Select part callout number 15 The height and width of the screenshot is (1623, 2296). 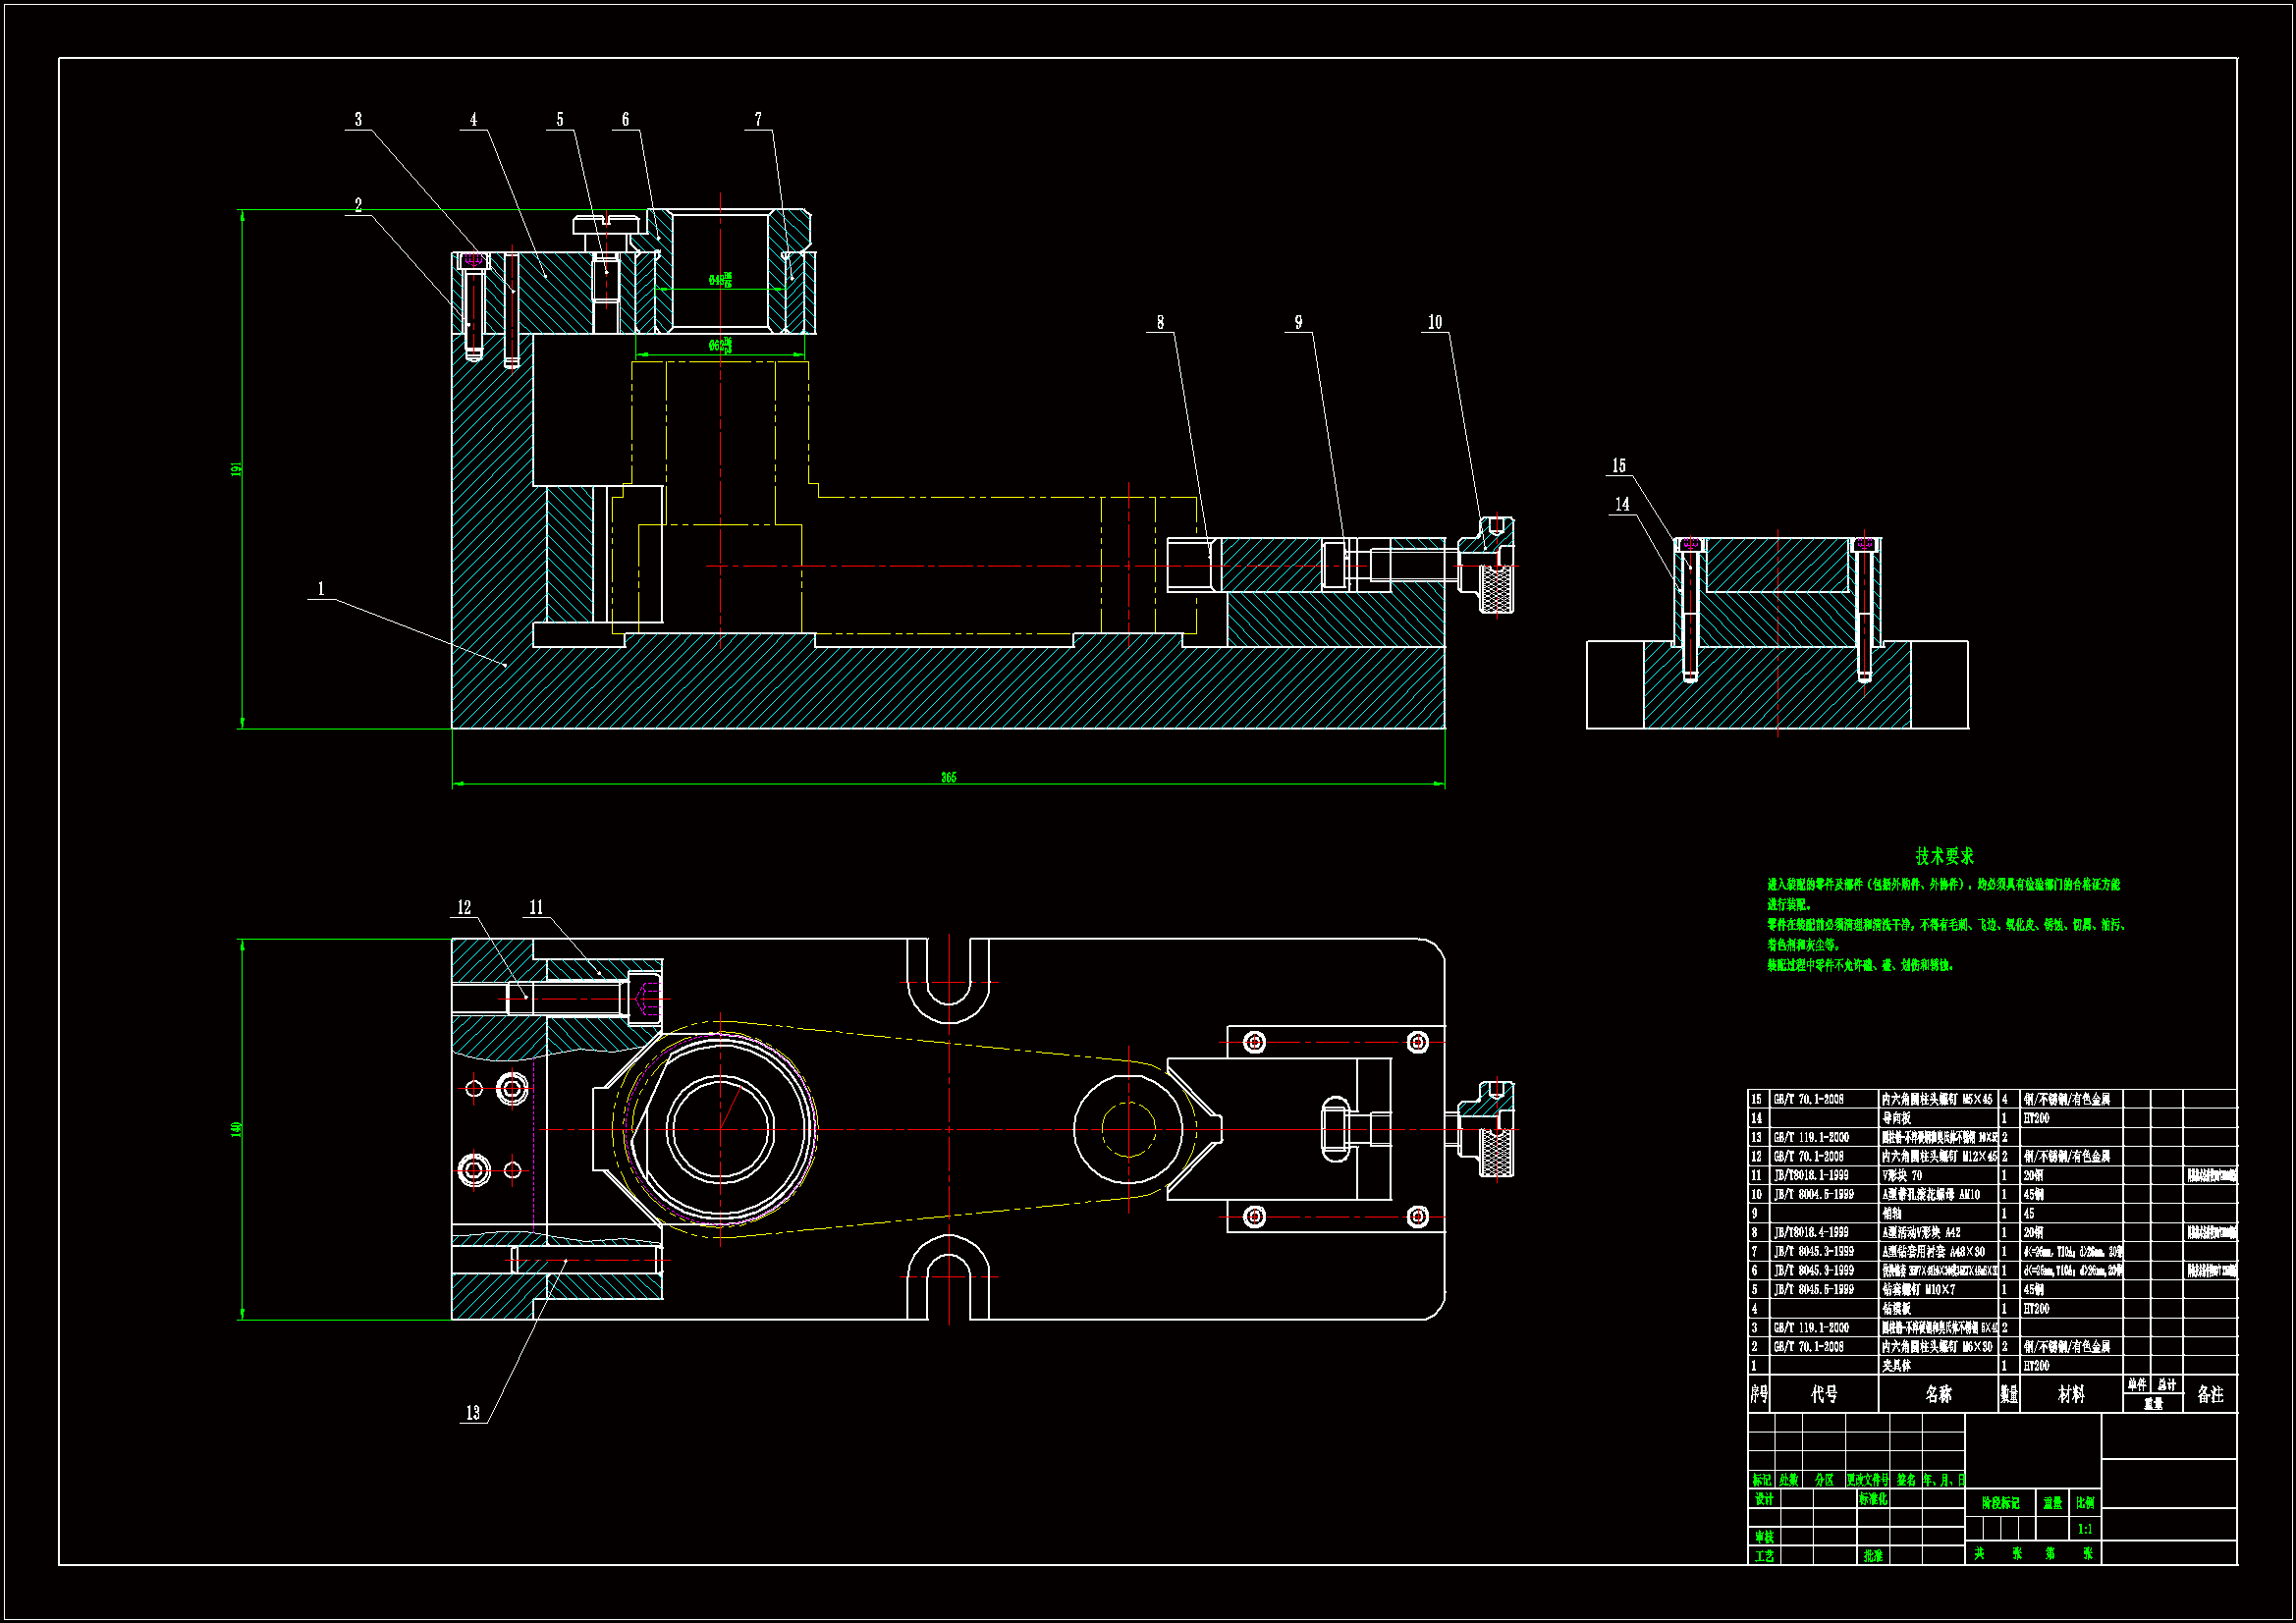[1619, 466]
